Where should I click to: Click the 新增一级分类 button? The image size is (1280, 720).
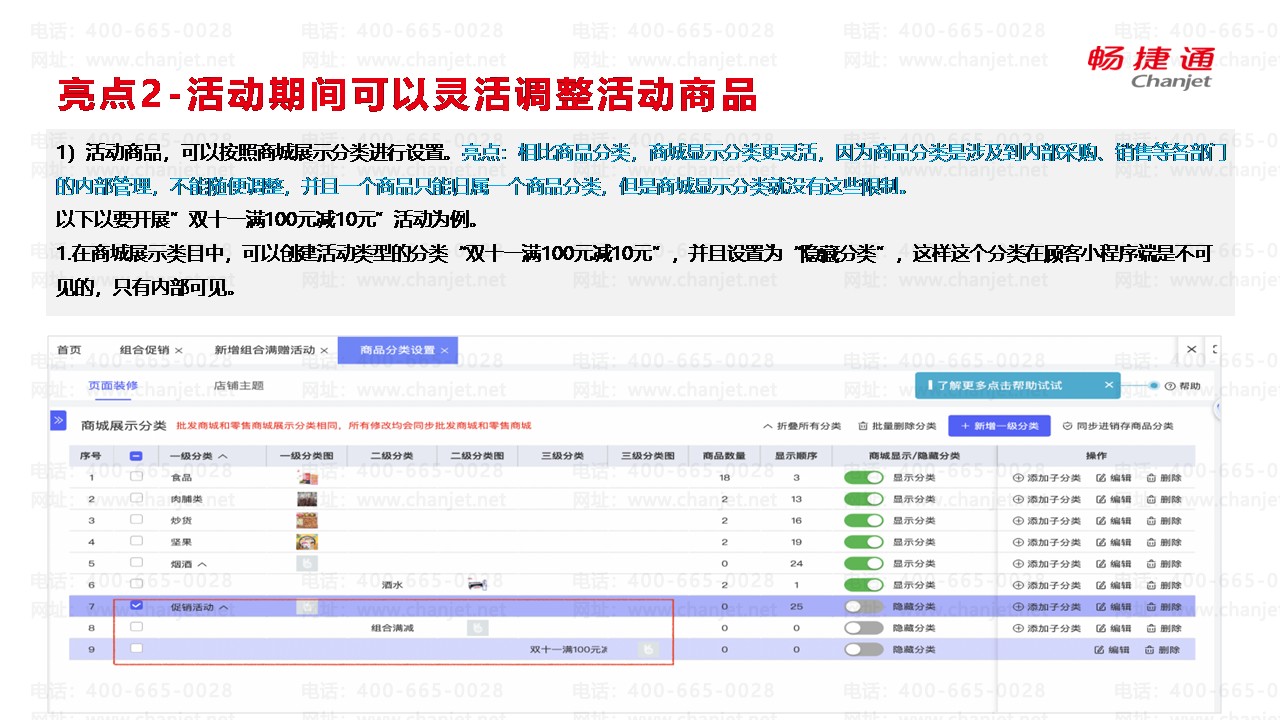[x=999, y=426]
